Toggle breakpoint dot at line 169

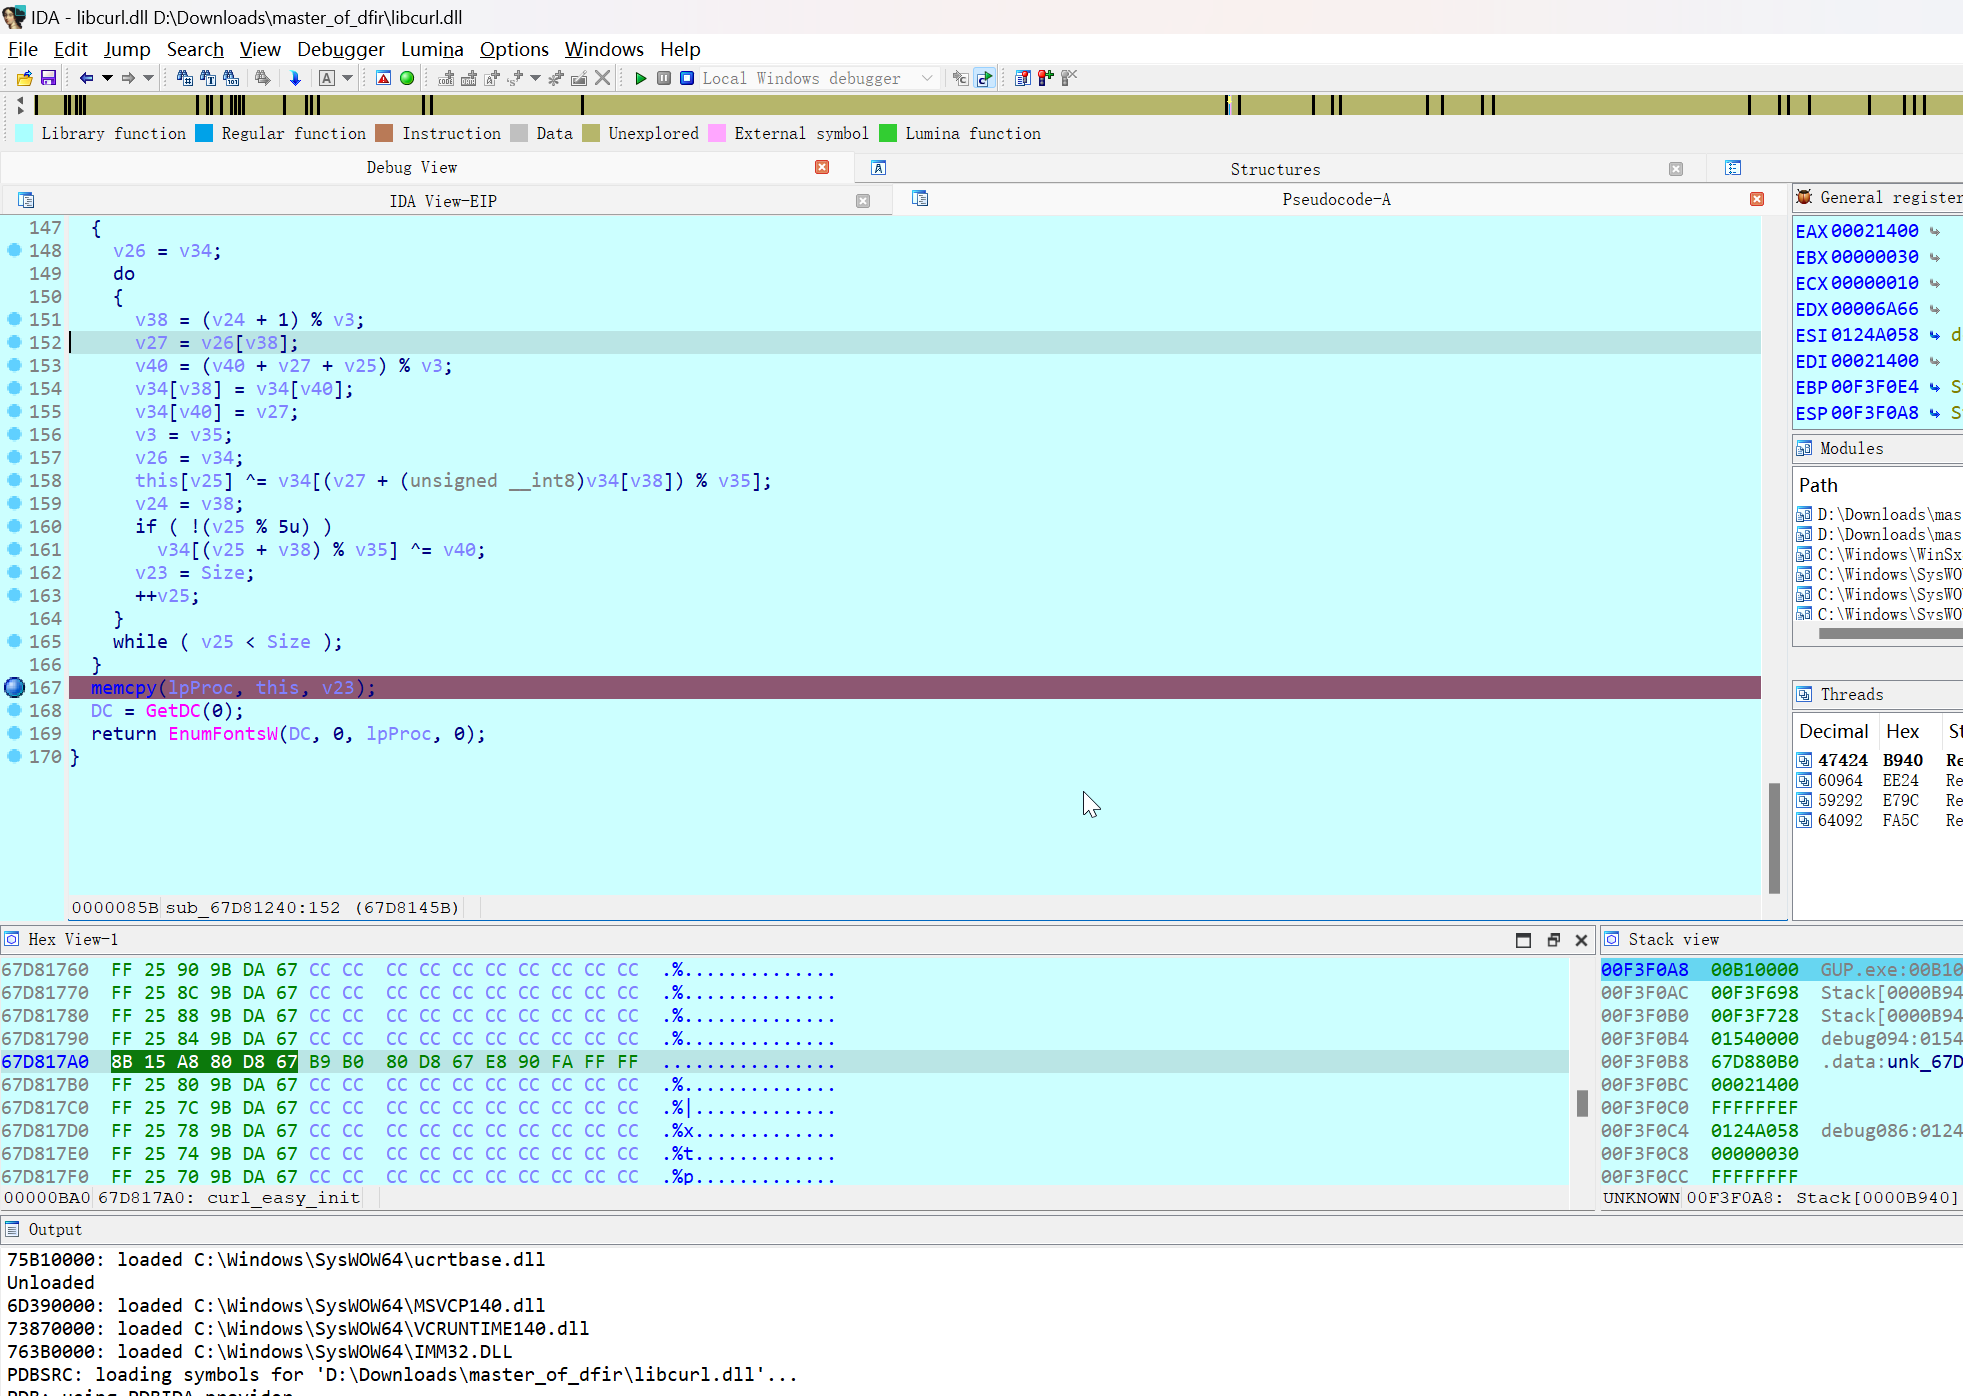click(x=14, y=733)
